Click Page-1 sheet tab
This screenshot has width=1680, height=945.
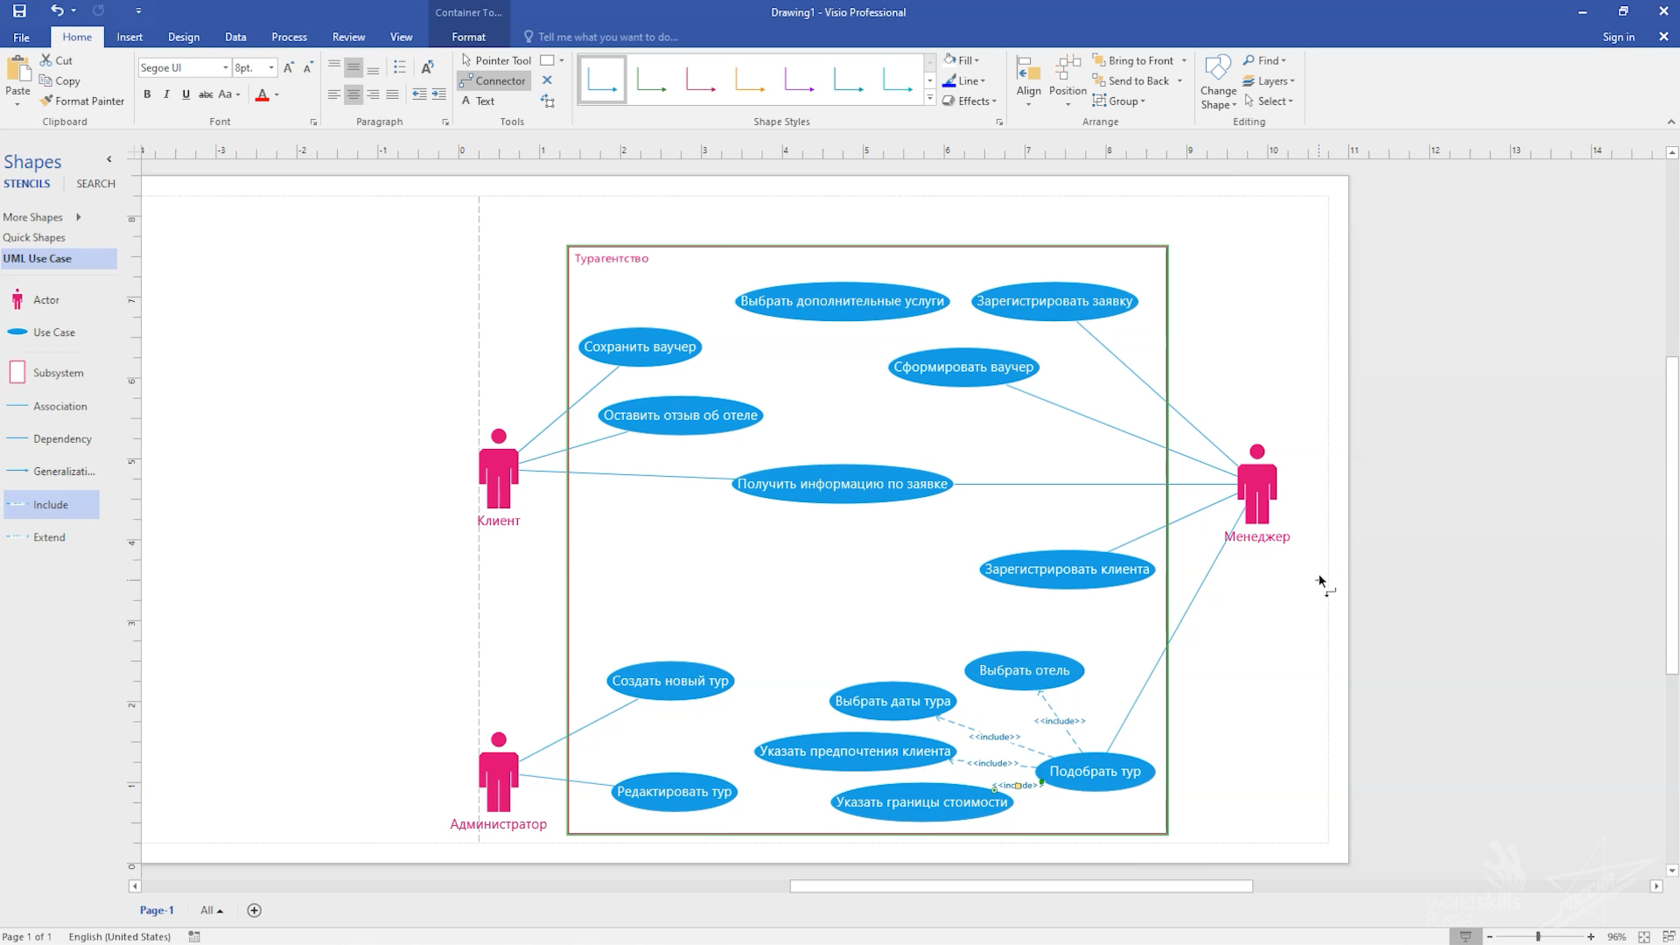coord(157,910)
